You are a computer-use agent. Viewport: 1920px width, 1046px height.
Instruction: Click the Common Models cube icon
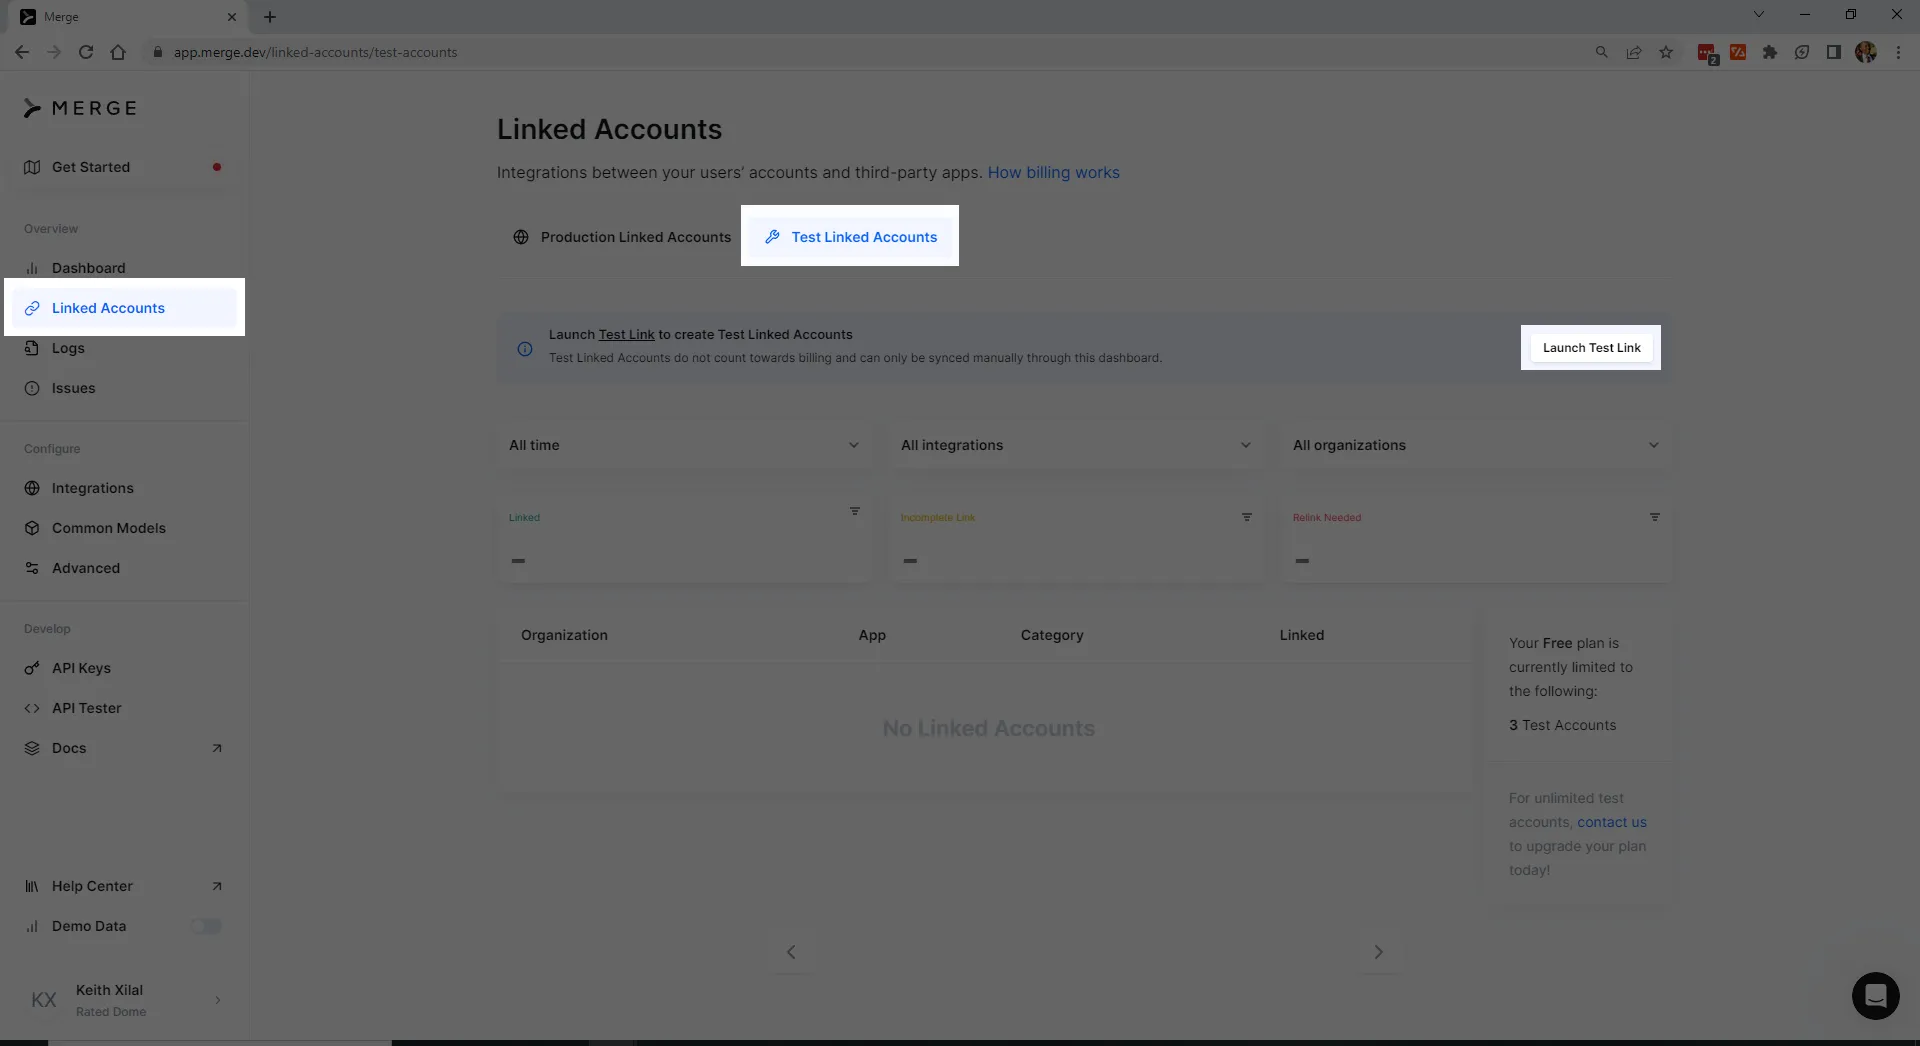coord(32,528)
